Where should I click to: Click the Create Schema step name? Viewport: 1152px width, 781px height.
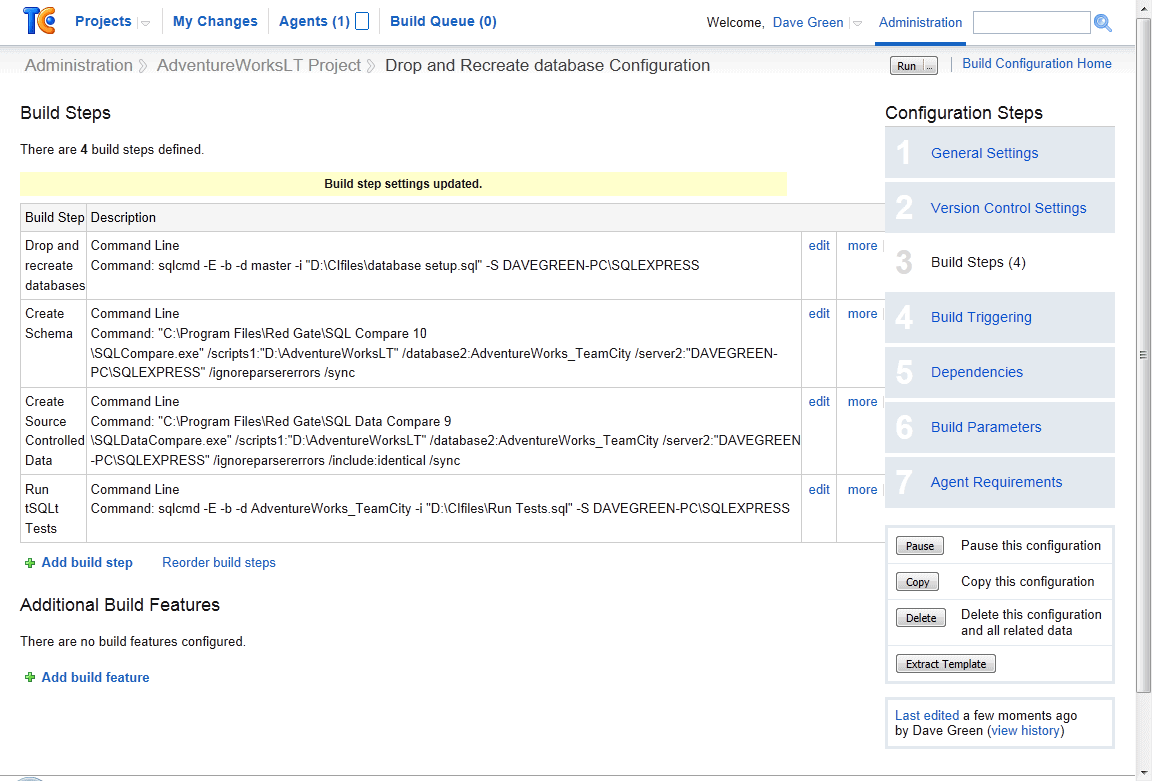tap(48, 323)
